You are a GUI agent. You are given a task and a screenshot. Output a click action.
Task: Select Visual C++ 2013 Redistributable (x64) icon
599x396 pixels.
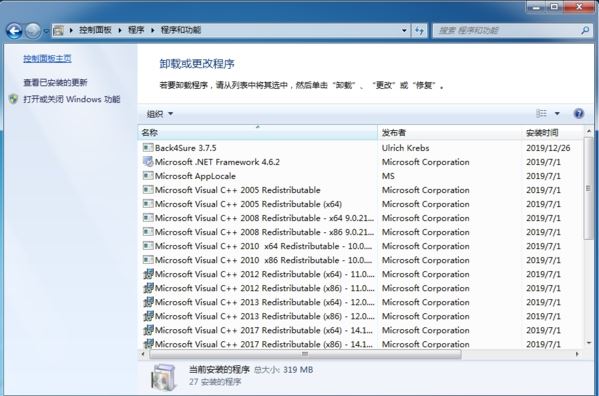pyautogui.click(x=148, y=302)
